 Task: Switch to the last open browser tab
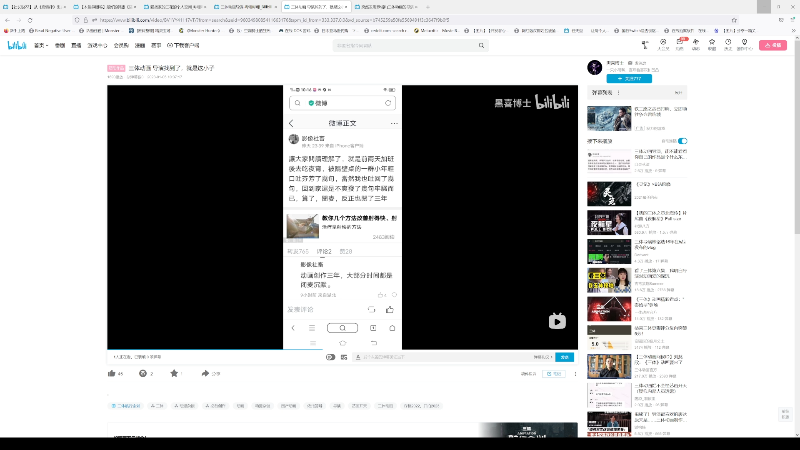pos(386,7)
